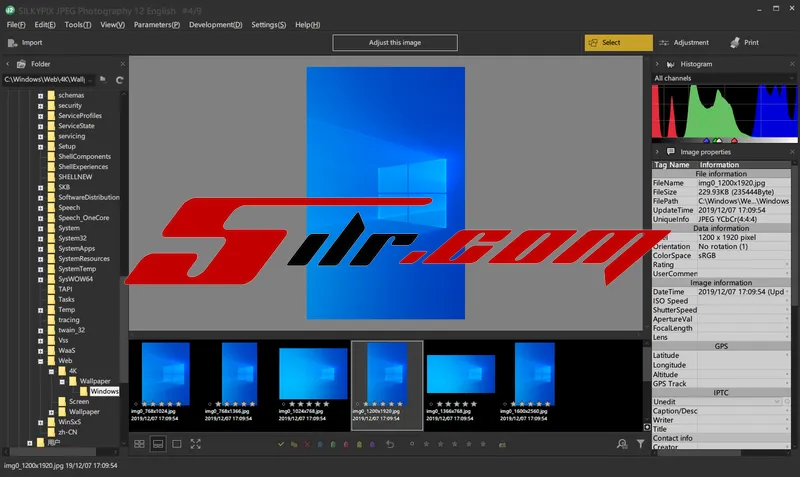
Task: Expand the Setup folder in tree
Action: (x=40, y=146)
